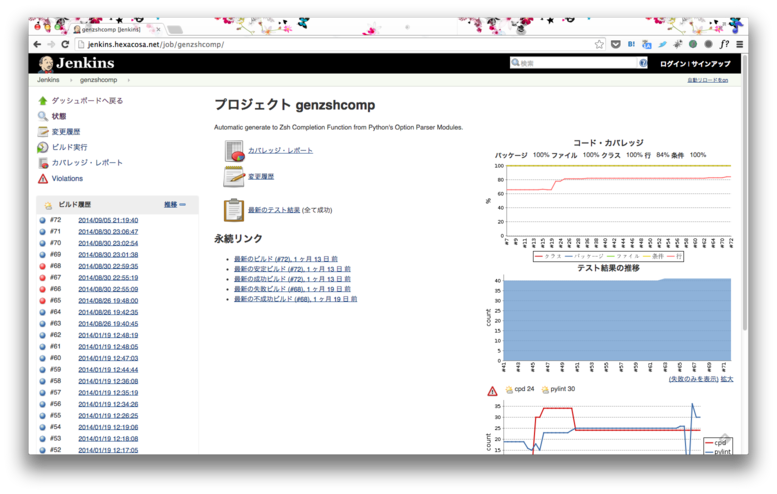Viewport: 777px width, 494px height.
Task: Click the build history weather icon
Action: tap(48, 205)
